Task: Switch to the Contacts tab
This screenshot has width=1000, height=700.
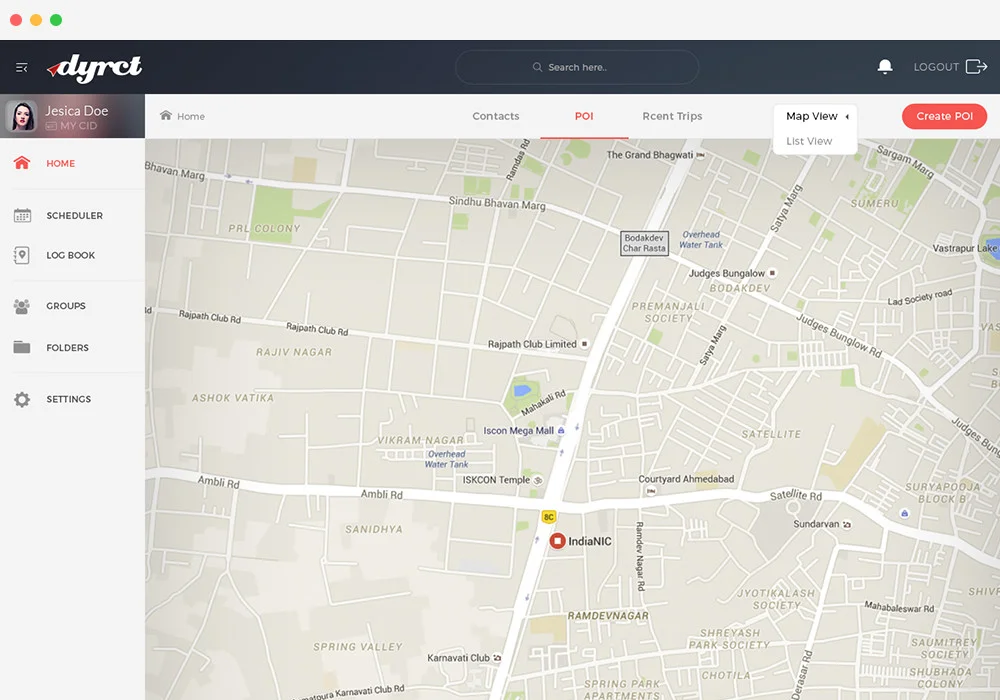Action: 496,116
